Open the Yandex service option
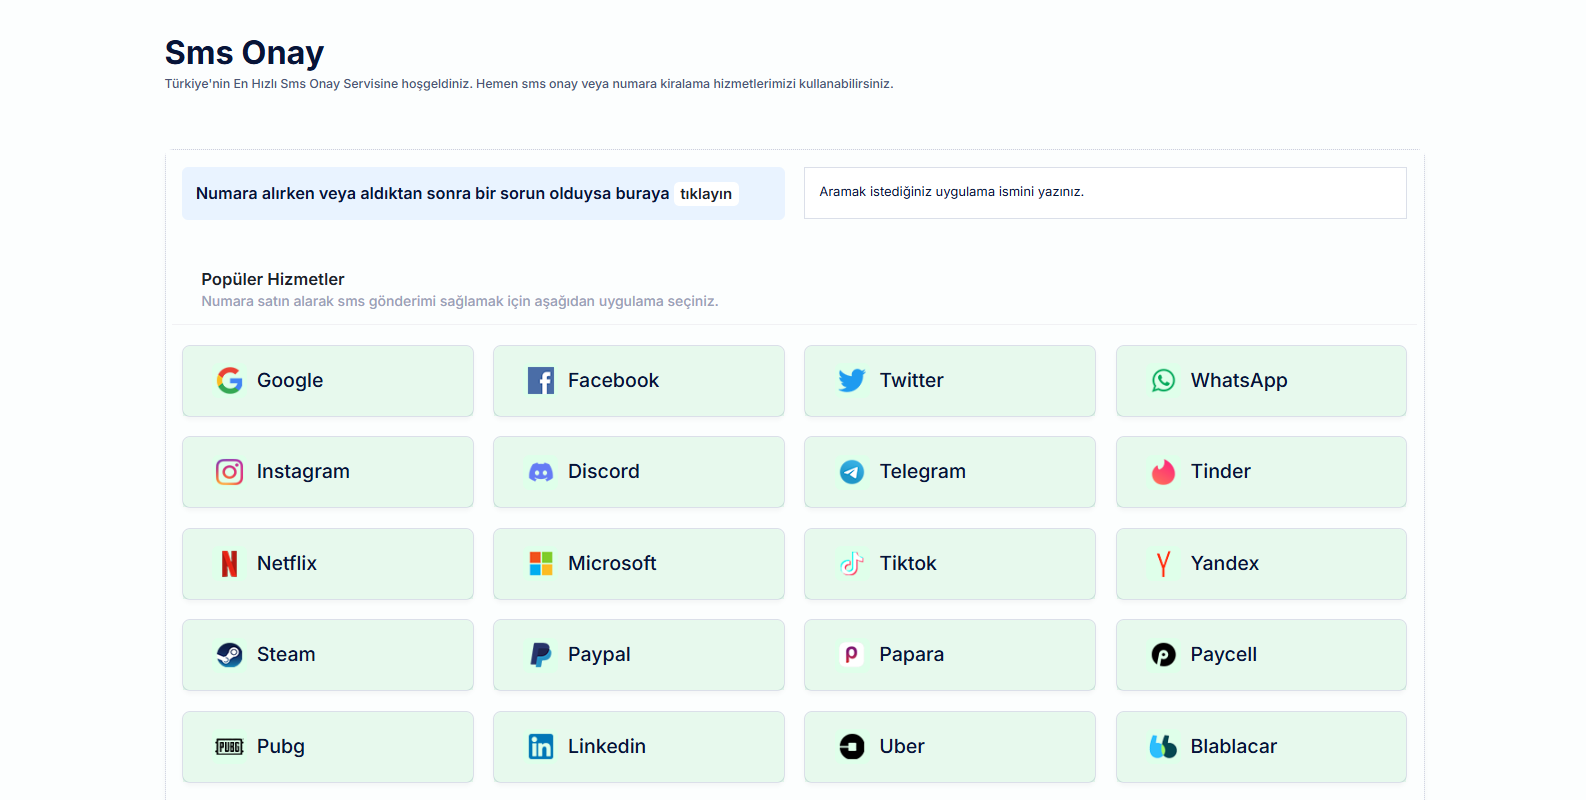Image resolution: width=1586 pixels, height=800 pixels. (x=1260, y=564)
